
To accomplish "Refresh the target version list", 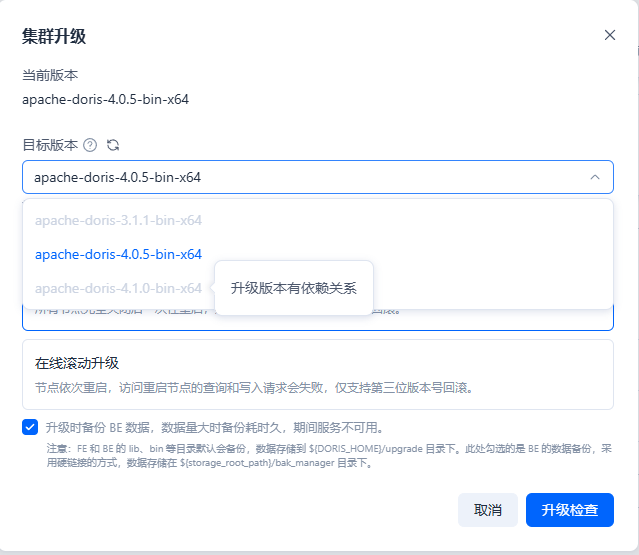I will (x=113, y=145).
